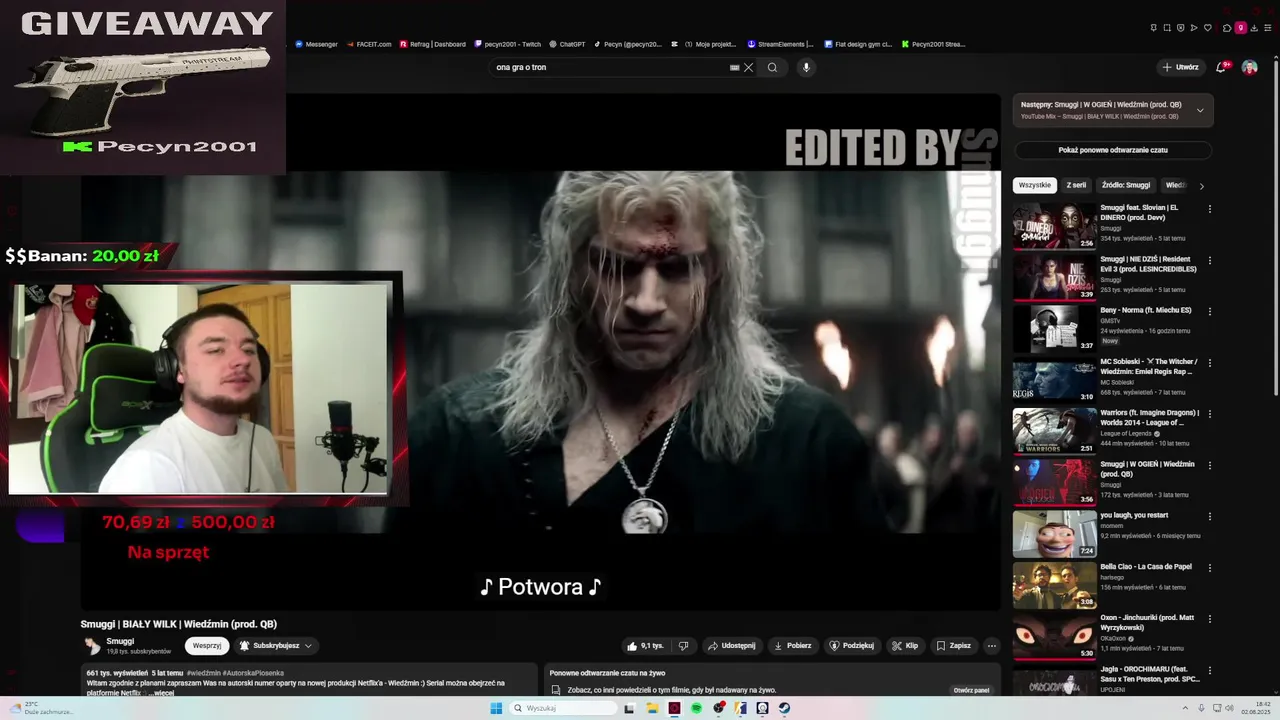Submit search with the magnifier icon
The height and width of the screenshot is (720, 1280).
click(x=772, y=67)
